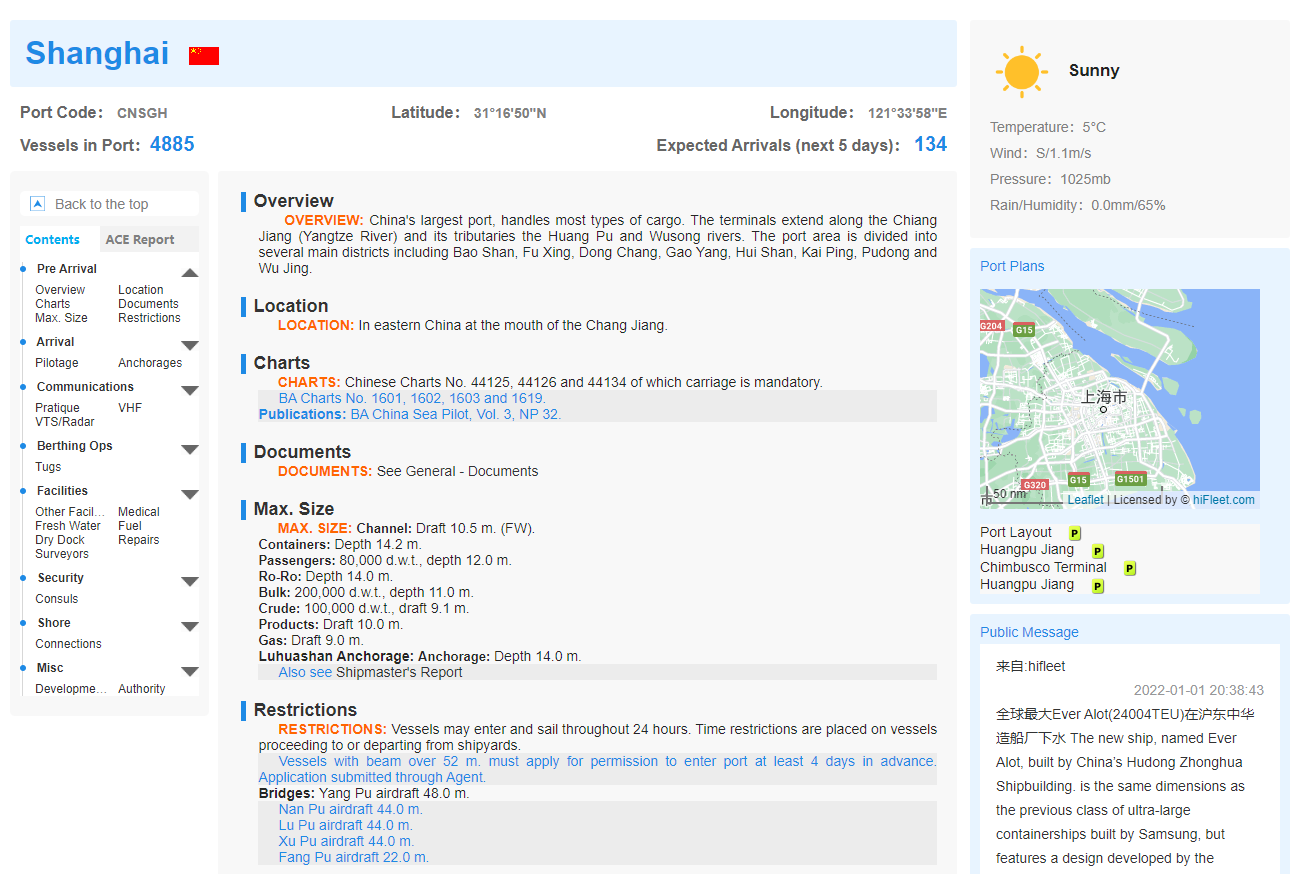Toggle the Berthing Ops section arrow

pos(190,449)
